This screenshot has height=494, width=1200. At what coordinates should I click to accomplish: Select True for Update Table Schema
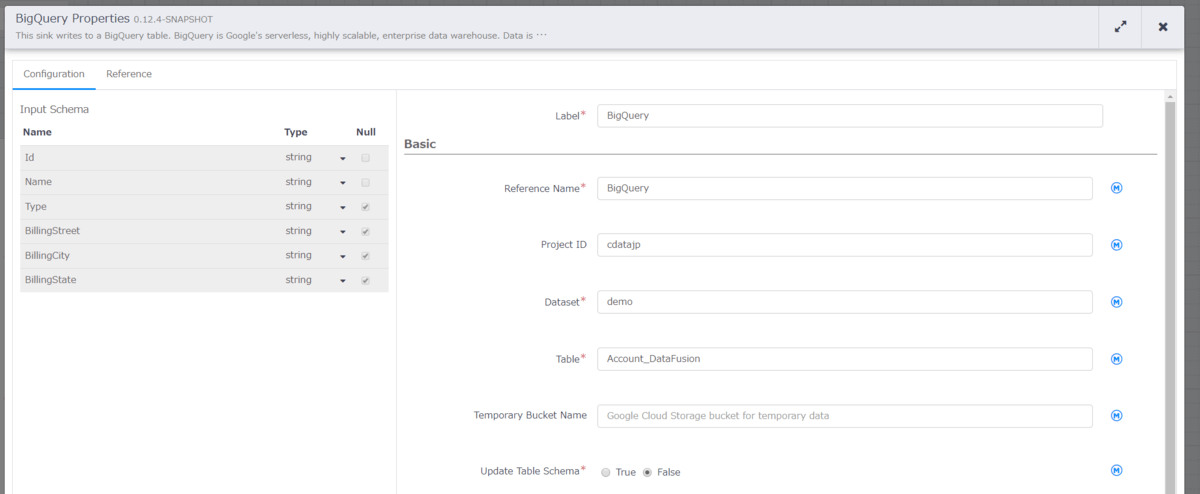(x=606, y=472)
